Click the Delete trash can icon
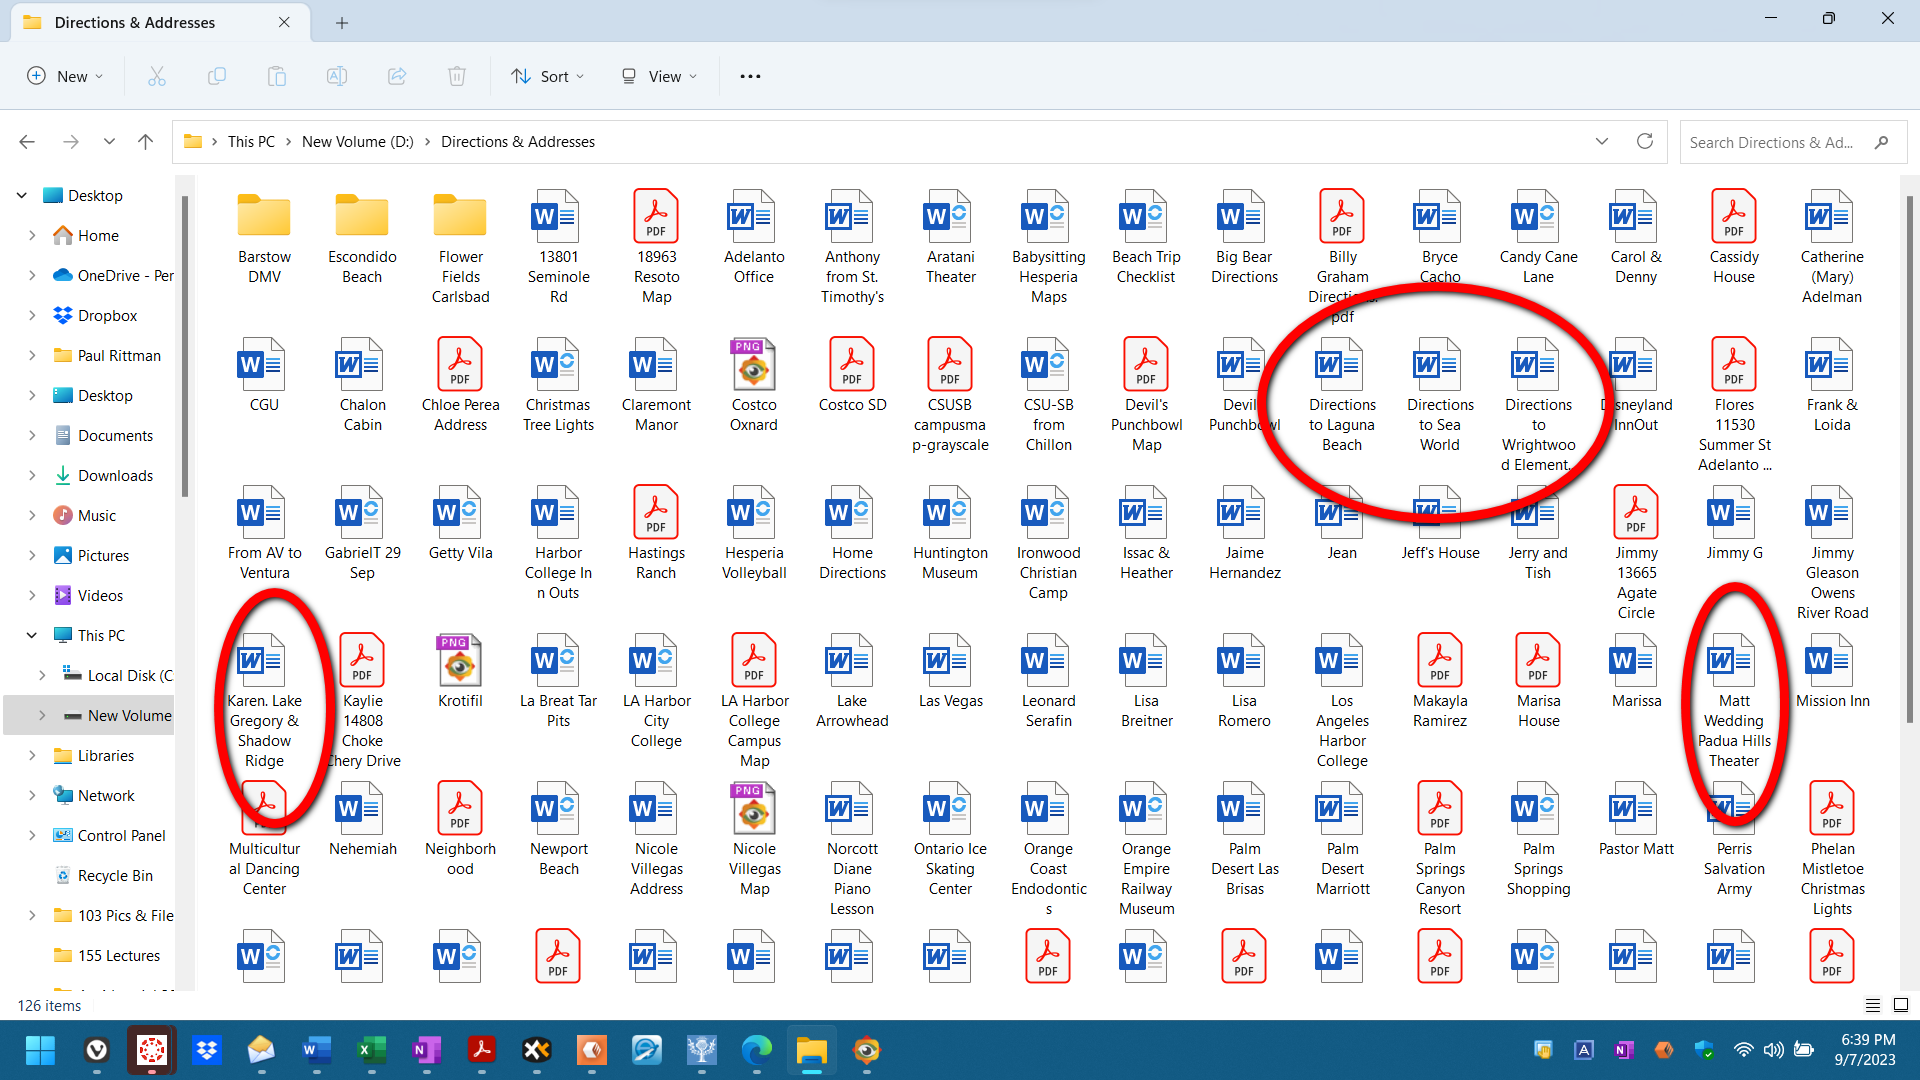 [x=457, y=76]
